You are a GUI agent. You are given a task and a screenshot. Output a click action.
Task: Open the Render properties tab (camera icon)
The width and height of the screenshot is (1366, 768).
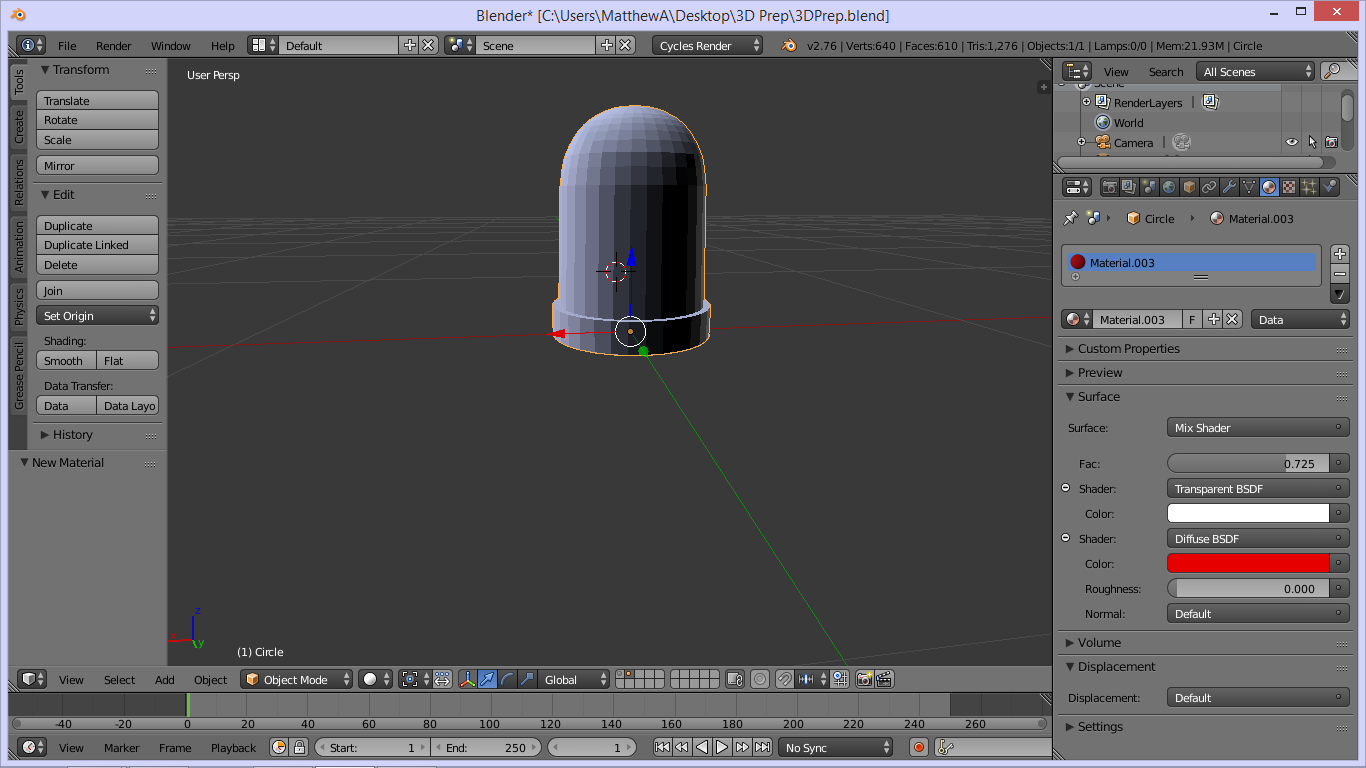1109,187
